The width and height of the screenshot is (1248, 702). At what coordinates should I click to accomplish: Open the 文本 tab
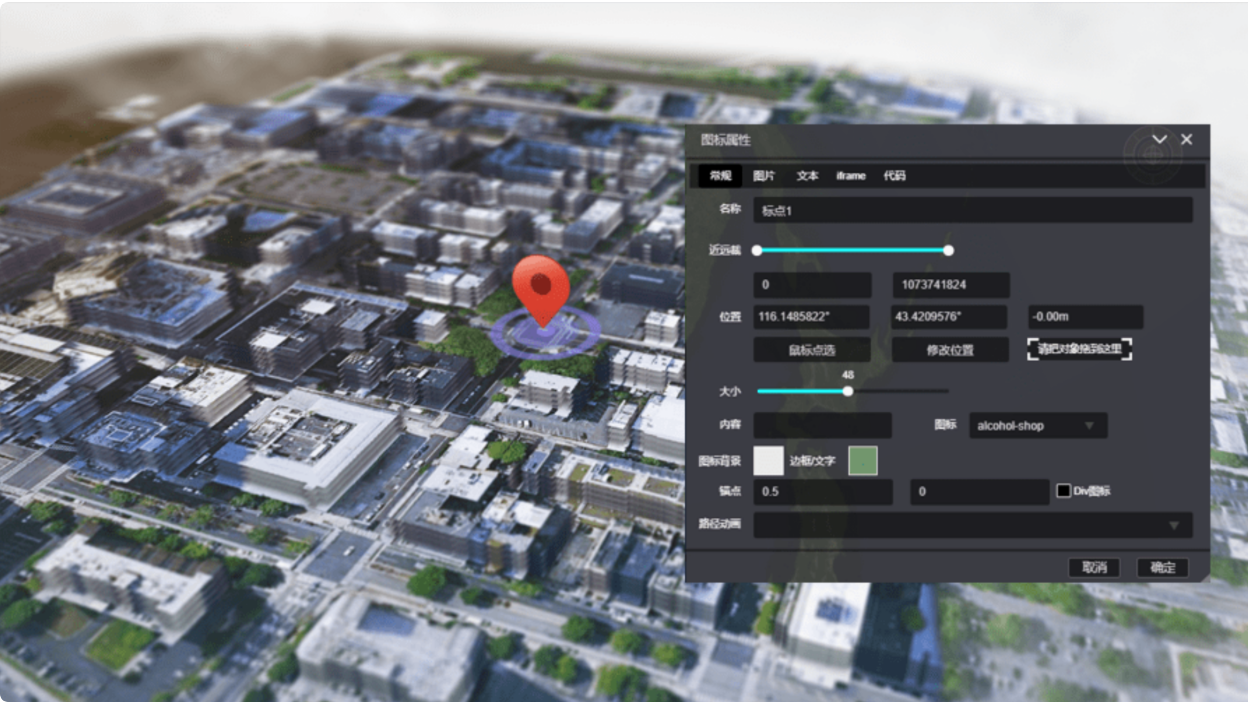[807, 176]
